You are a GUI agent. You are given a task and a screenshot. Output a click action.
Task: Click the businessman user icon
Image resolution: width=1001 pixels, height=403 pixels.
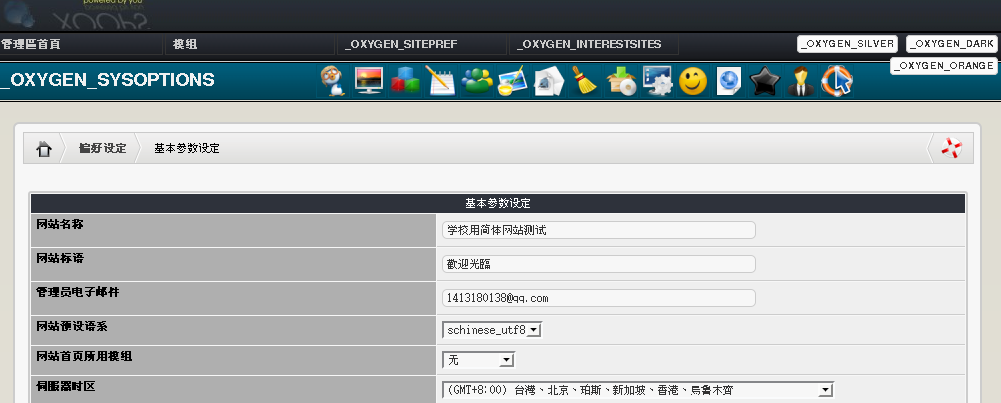click(799, 81)
